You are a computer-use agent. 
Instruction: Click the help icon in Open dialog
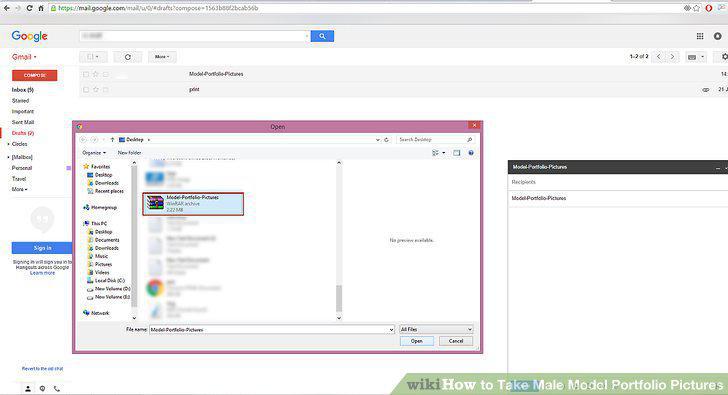471,153
